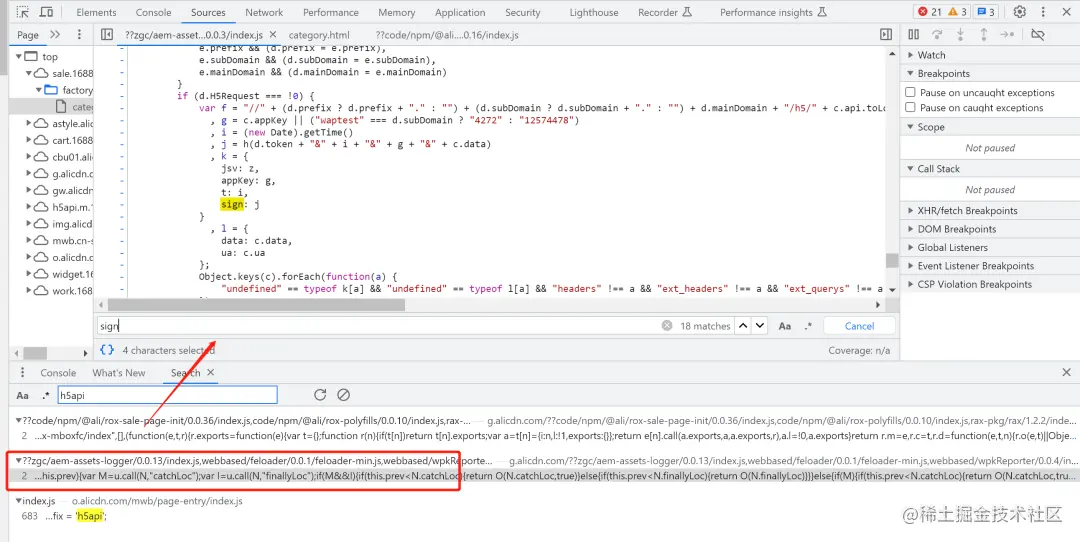Switch to the Console panel tab
Viewport: 1080px width, 542px height.
(154, 12)
